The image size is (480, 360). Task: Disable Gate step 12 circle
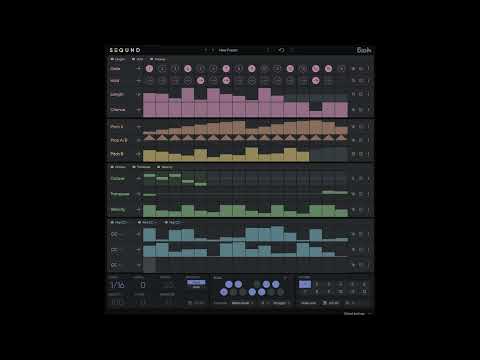tap(290, 69)
